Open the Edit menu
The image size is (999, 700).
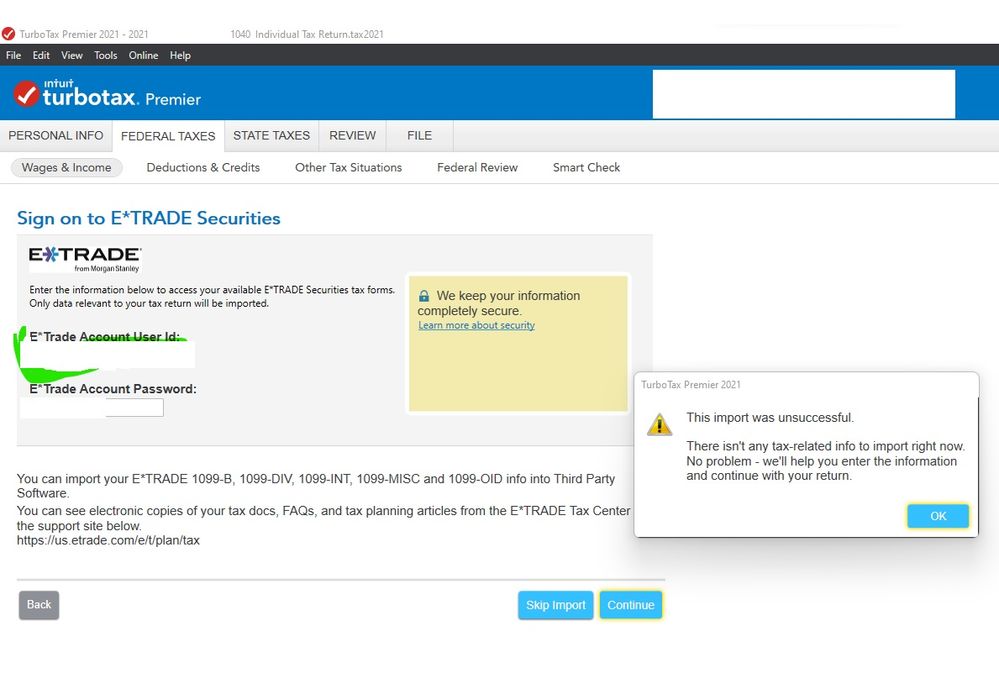(x=41, y=55)
